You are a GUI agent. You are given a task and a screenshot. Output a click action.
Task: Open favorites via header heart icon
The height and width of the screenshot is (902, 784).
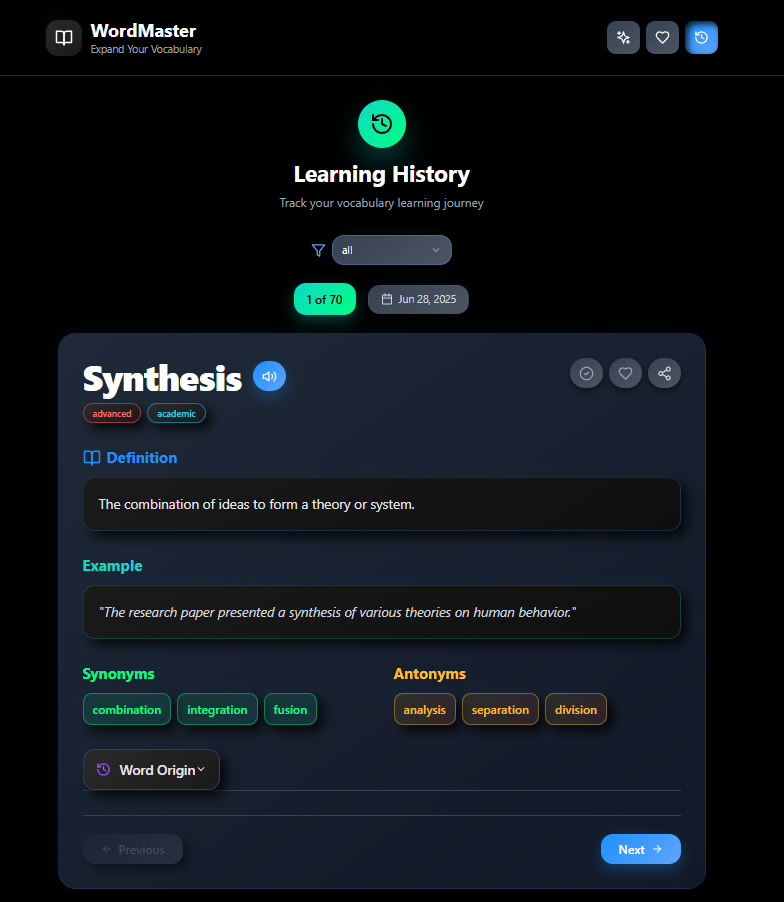pos(662,37)
